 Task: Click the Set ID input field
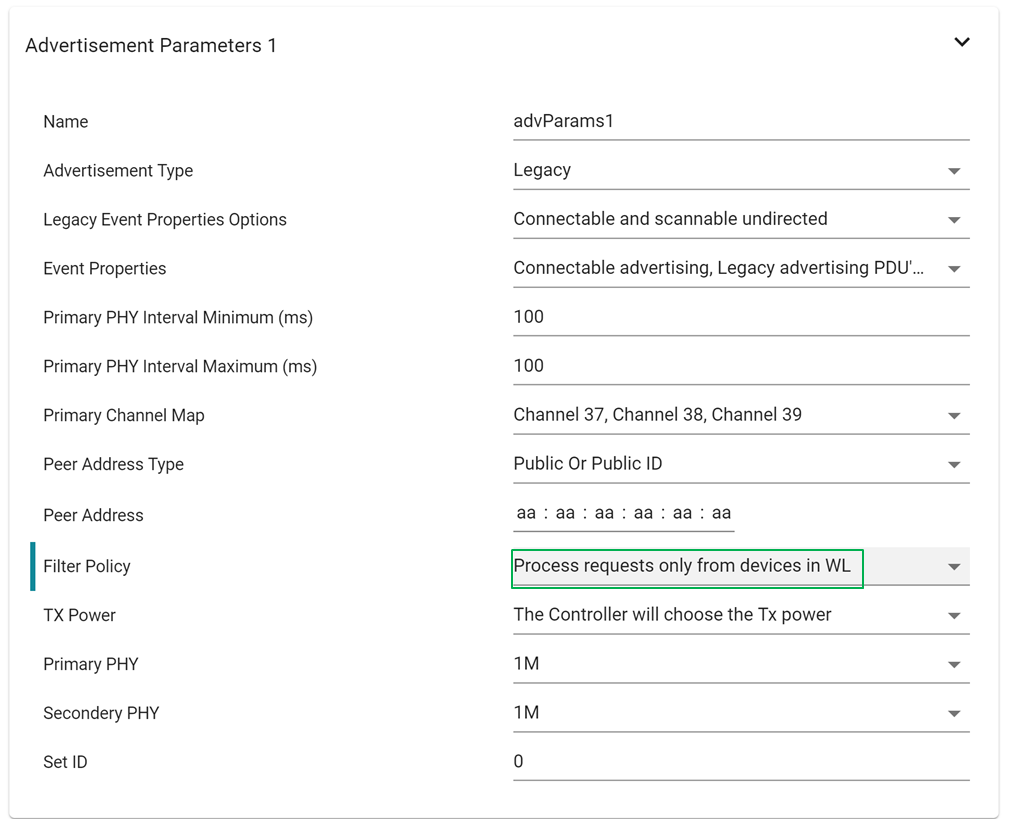(x=740, y=762)
